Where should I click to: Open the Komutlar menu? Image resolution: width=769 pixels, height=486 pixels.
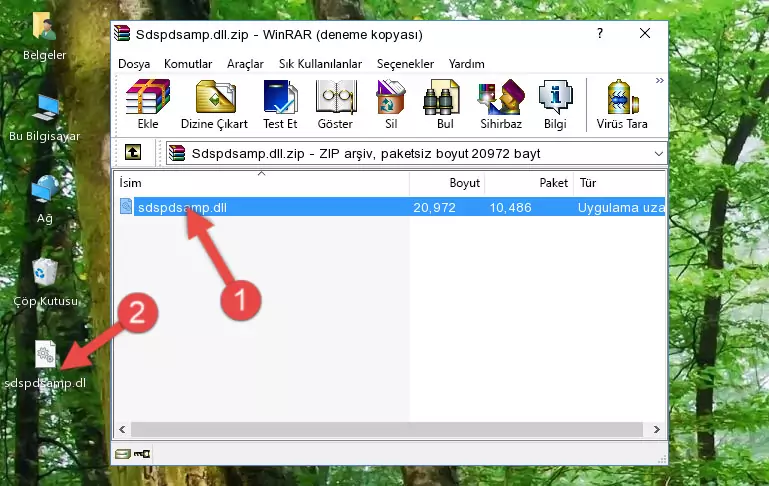(188, 64)
